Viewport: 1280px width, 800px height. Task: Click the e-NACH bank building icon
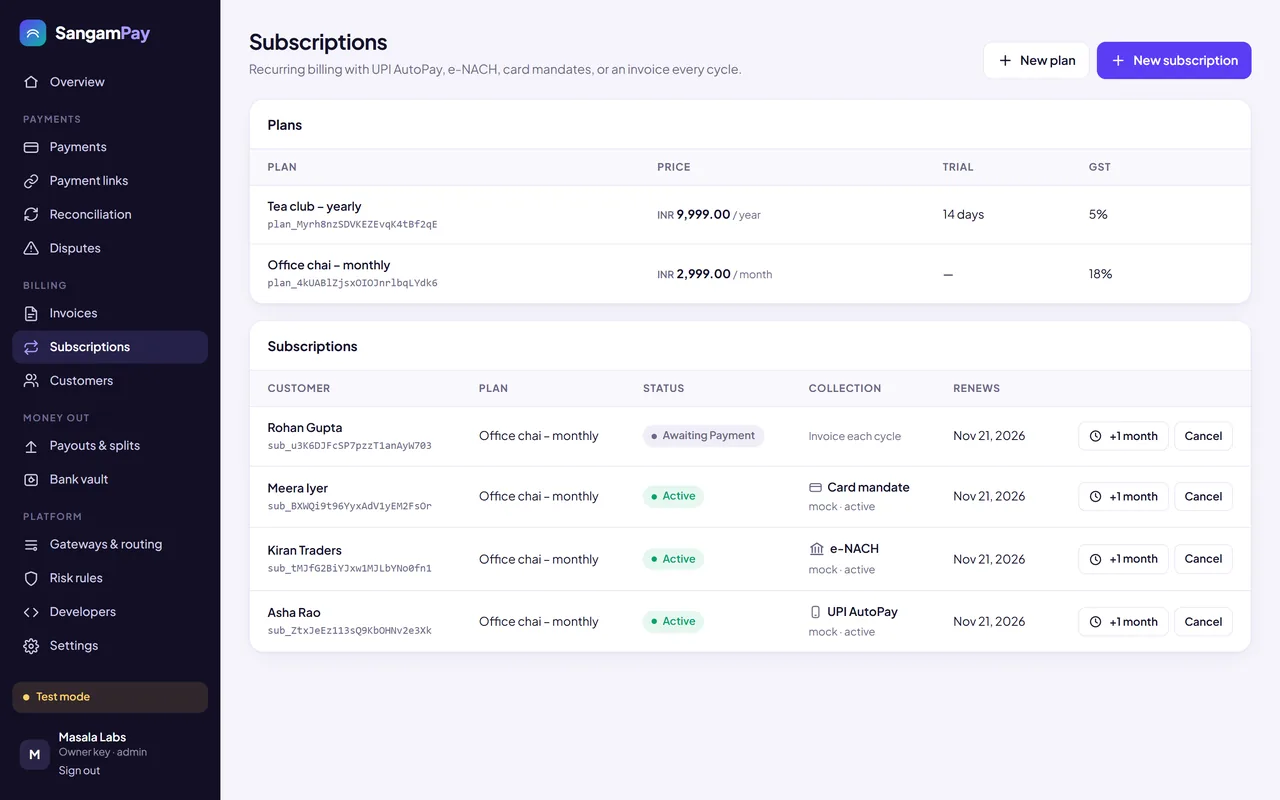pos(816,549)
